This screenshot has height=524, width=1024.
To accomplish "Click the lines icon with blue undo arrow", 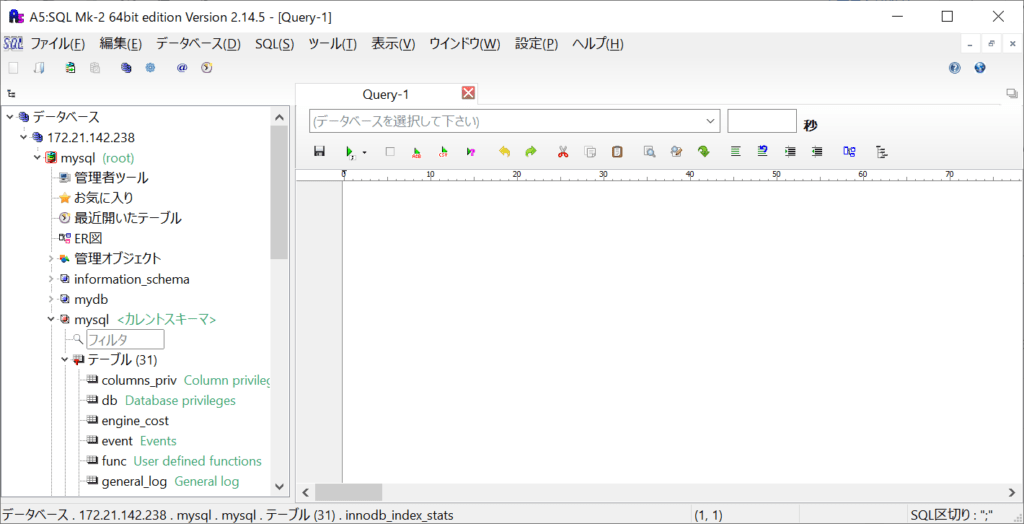I will point(762,152).
